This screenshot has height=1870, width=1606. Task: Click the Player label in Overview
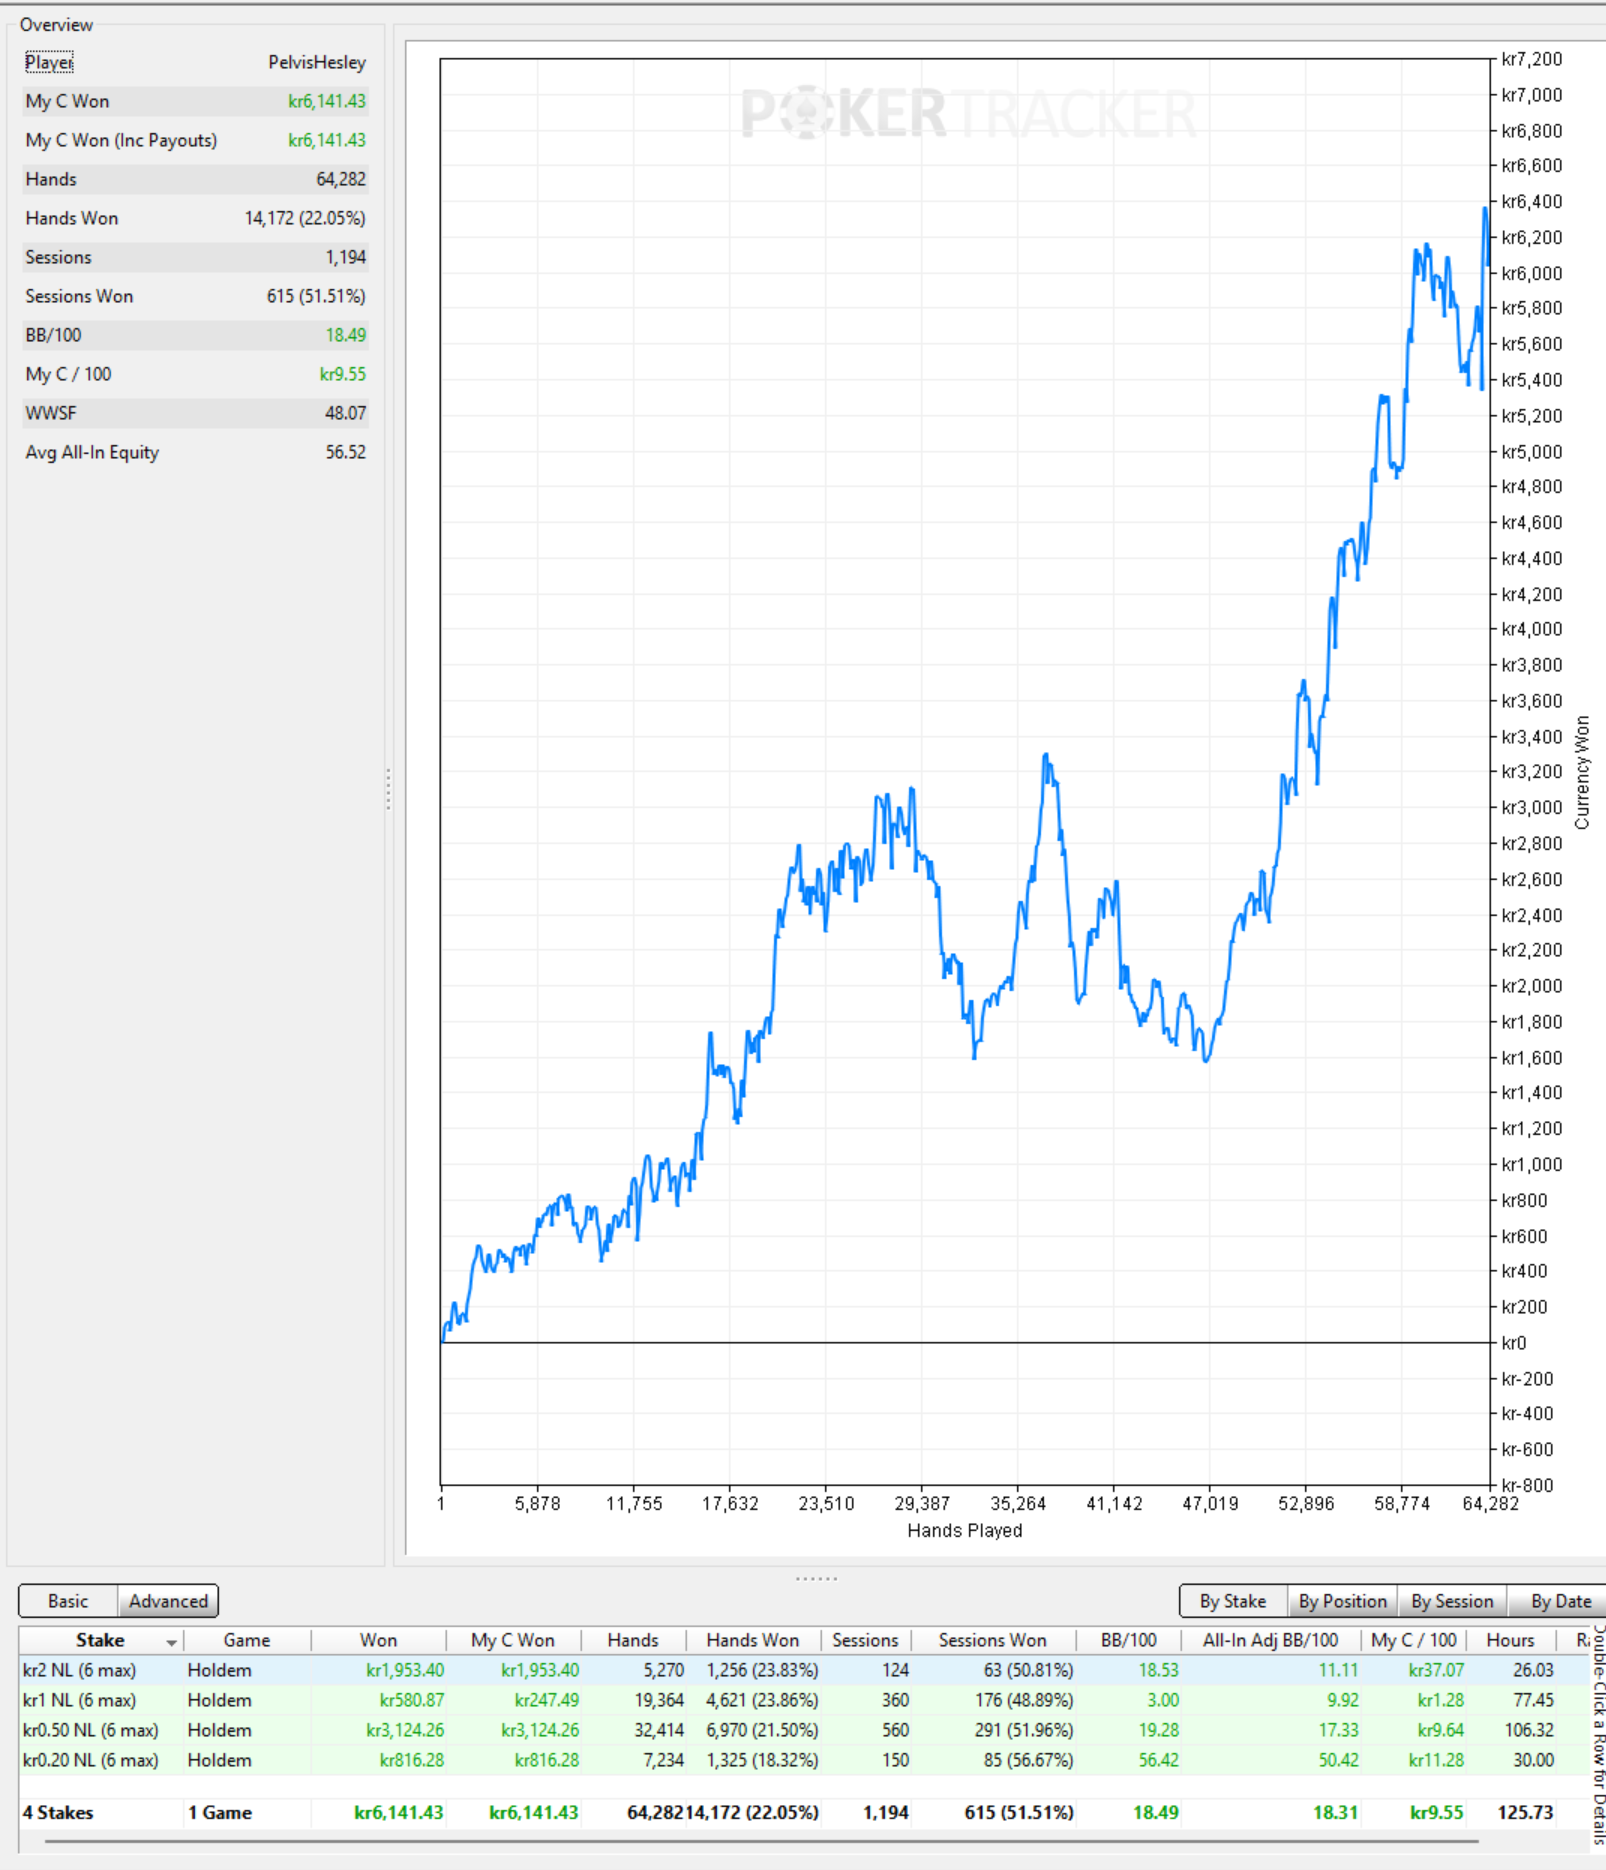(x=49, y=62)
